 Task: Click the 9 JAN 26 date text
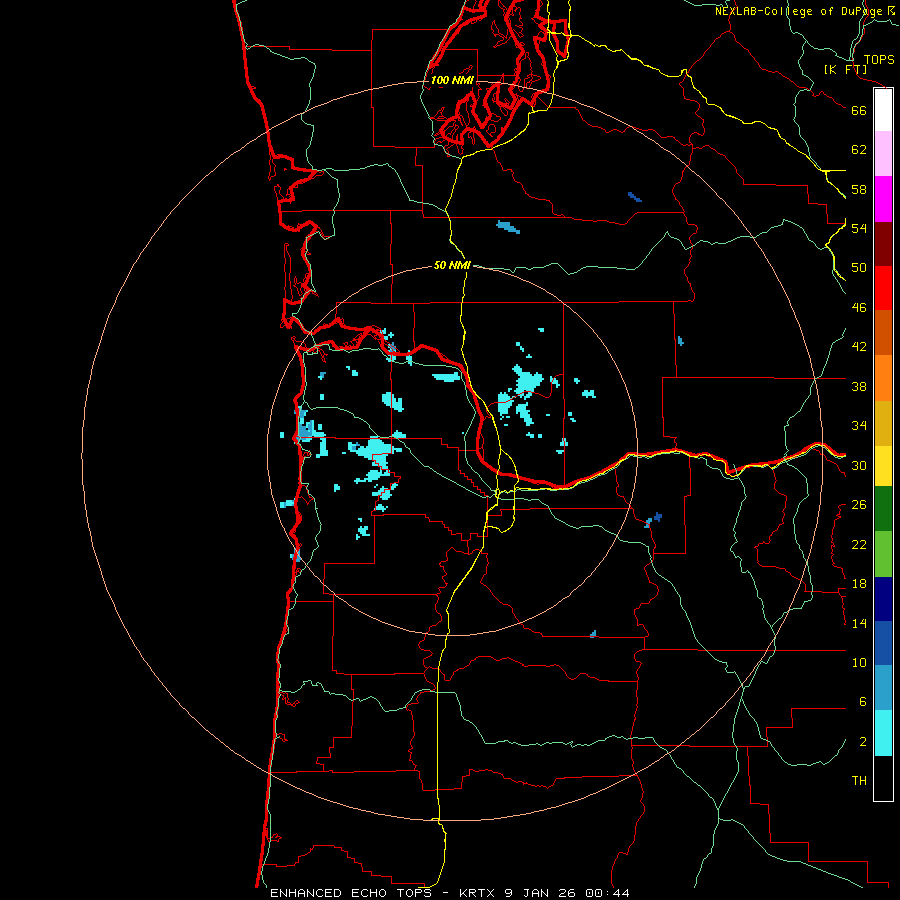[x=542, y=893]
